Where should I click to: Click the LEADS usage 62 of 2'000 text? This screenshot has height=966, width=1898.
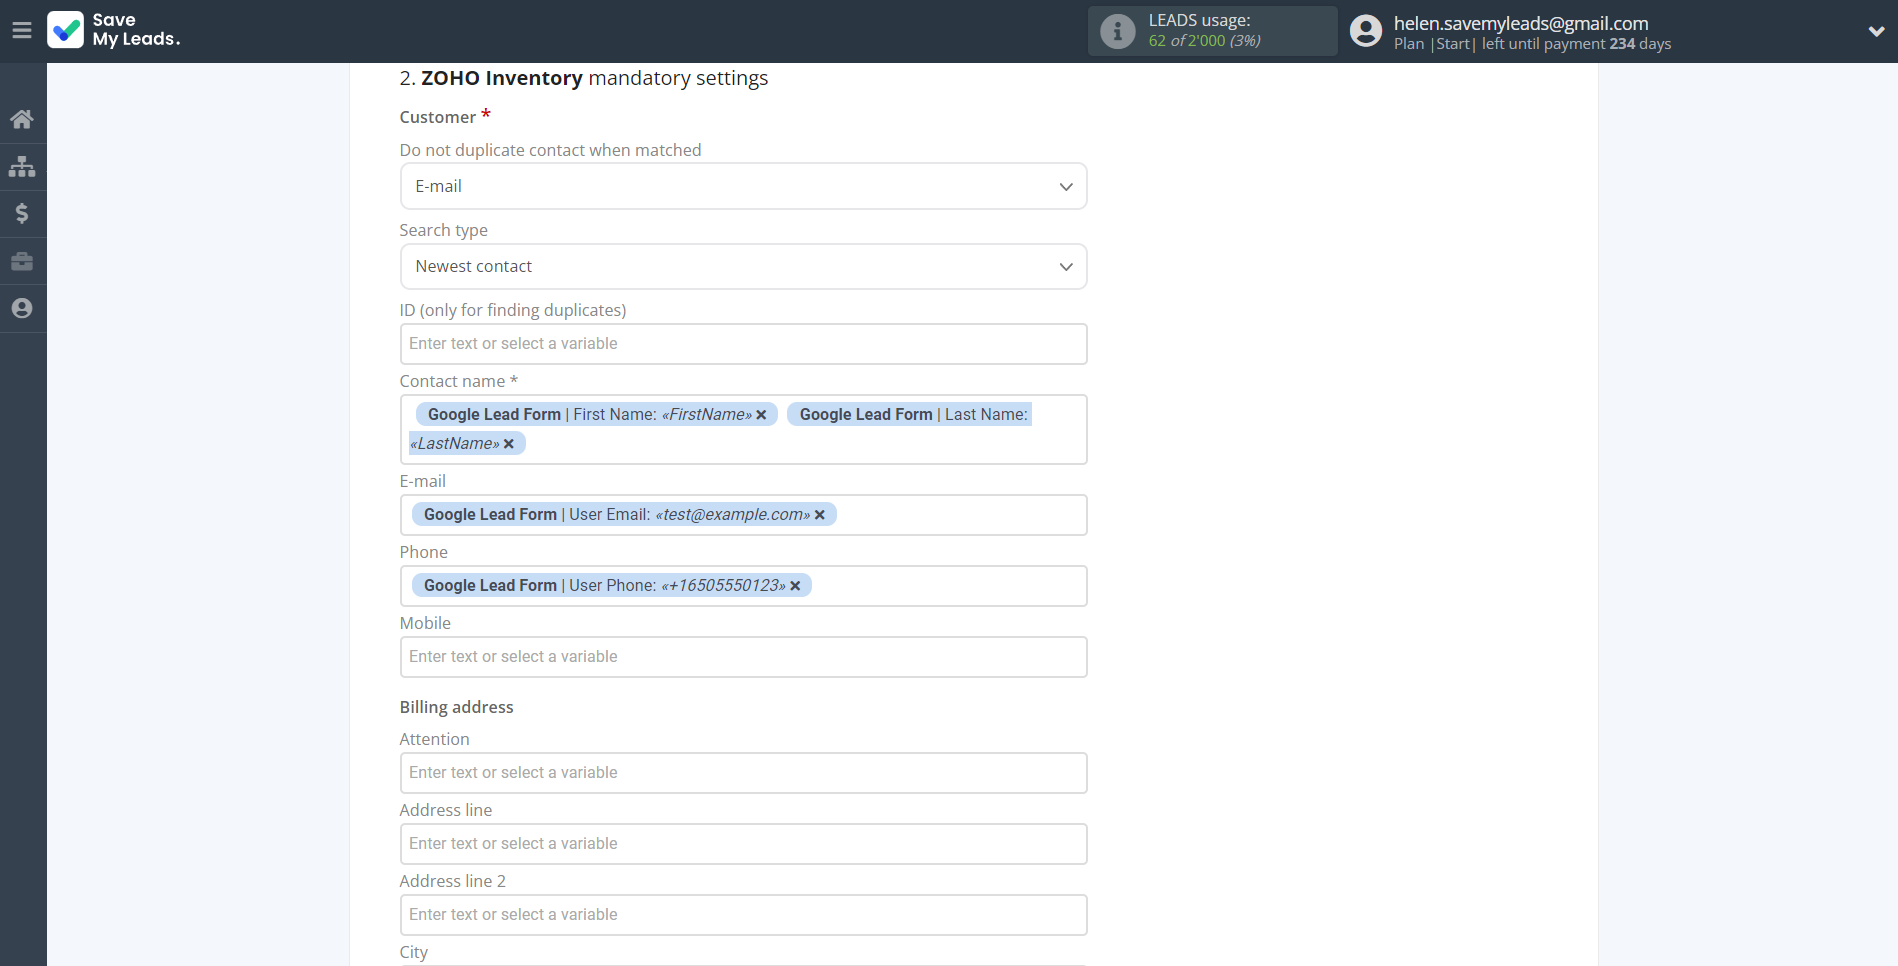click(x=1204, y=40)
